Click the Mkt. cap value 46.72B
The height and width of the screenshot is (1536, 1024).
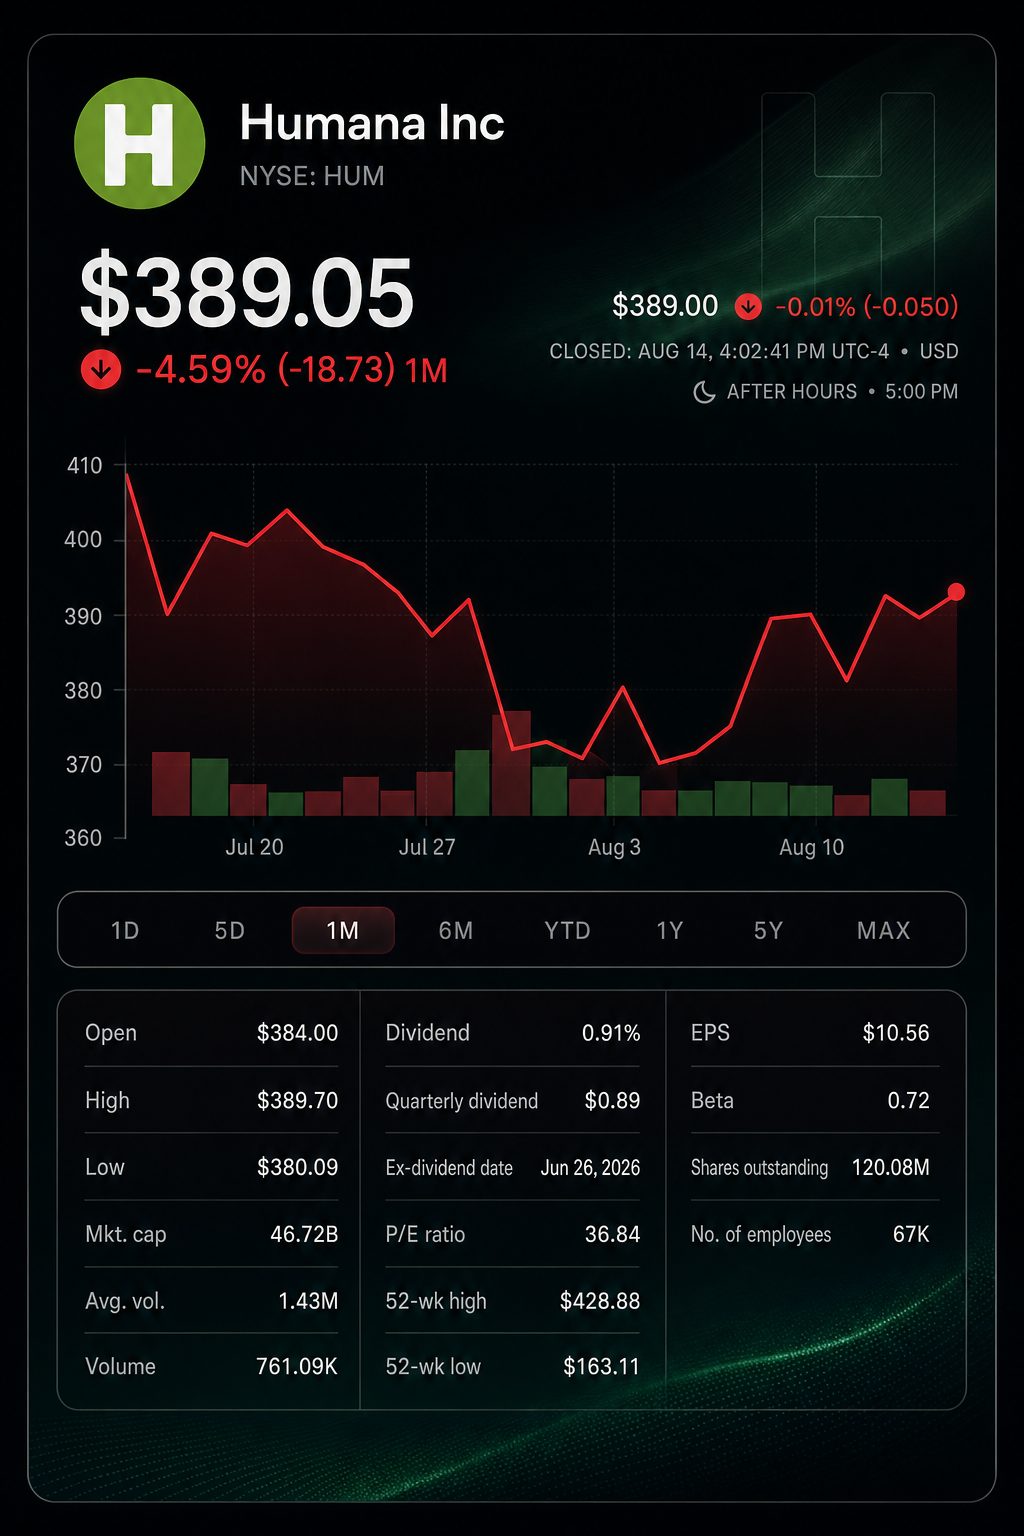[304, 1234]
